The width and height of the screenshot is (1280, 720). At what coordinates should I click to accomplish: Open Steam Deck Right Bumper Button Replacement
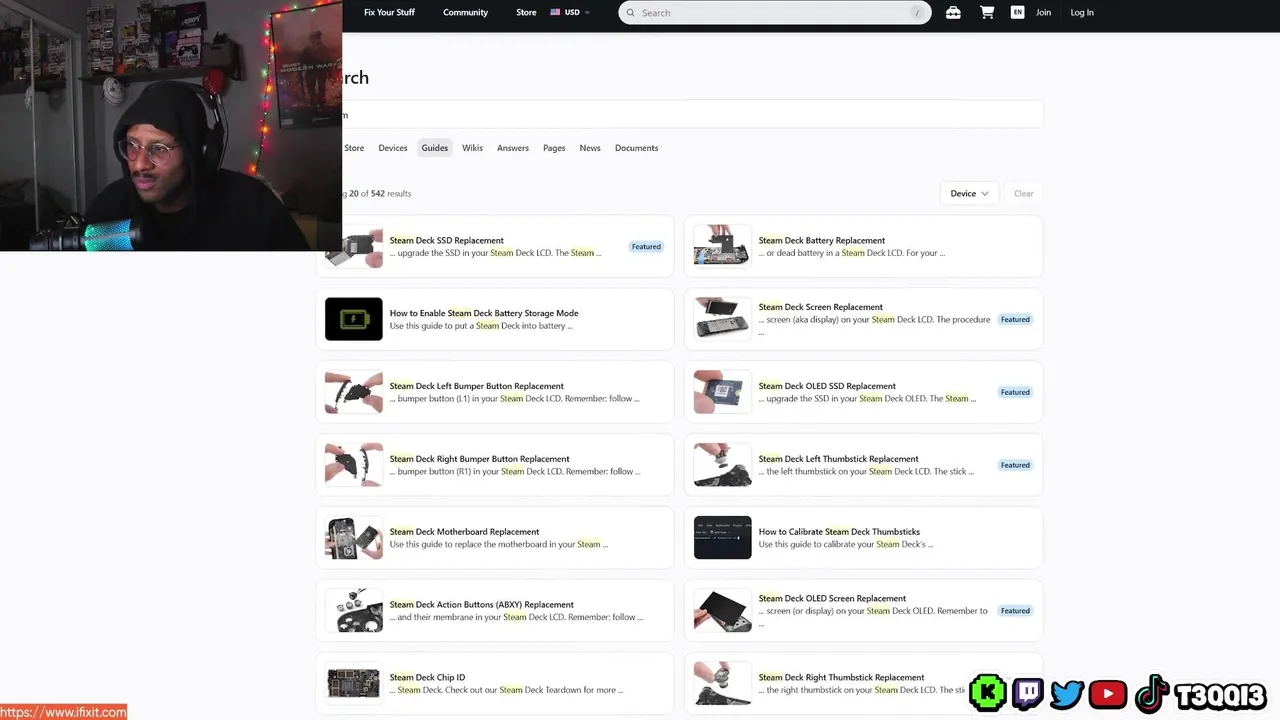click(479, 459)
